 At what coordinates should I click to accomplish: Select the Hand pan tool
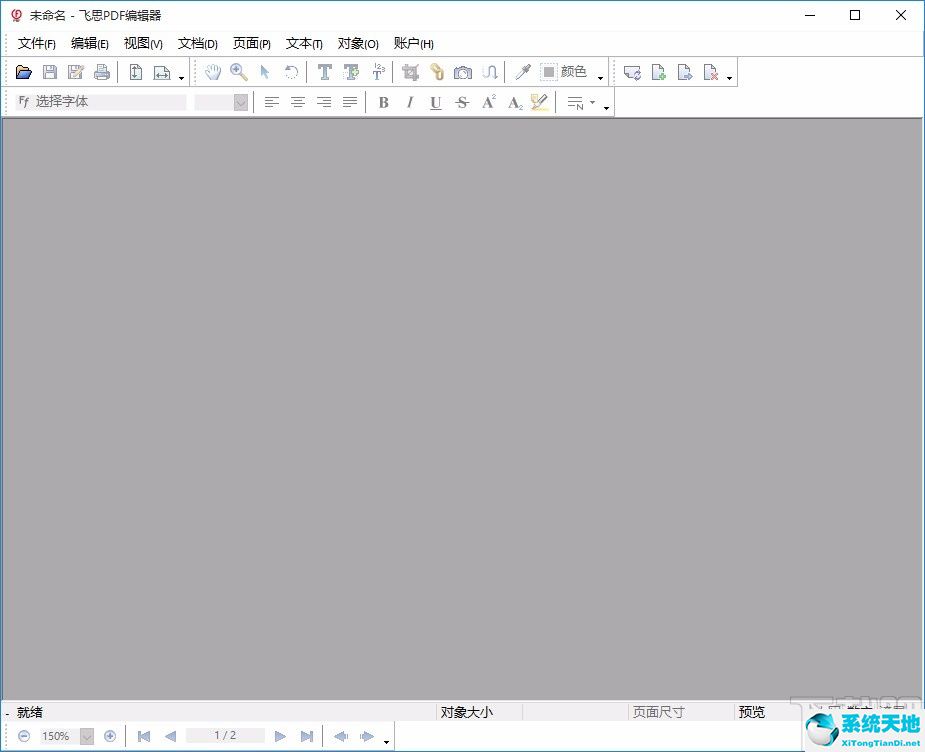[x=213, y=72]
